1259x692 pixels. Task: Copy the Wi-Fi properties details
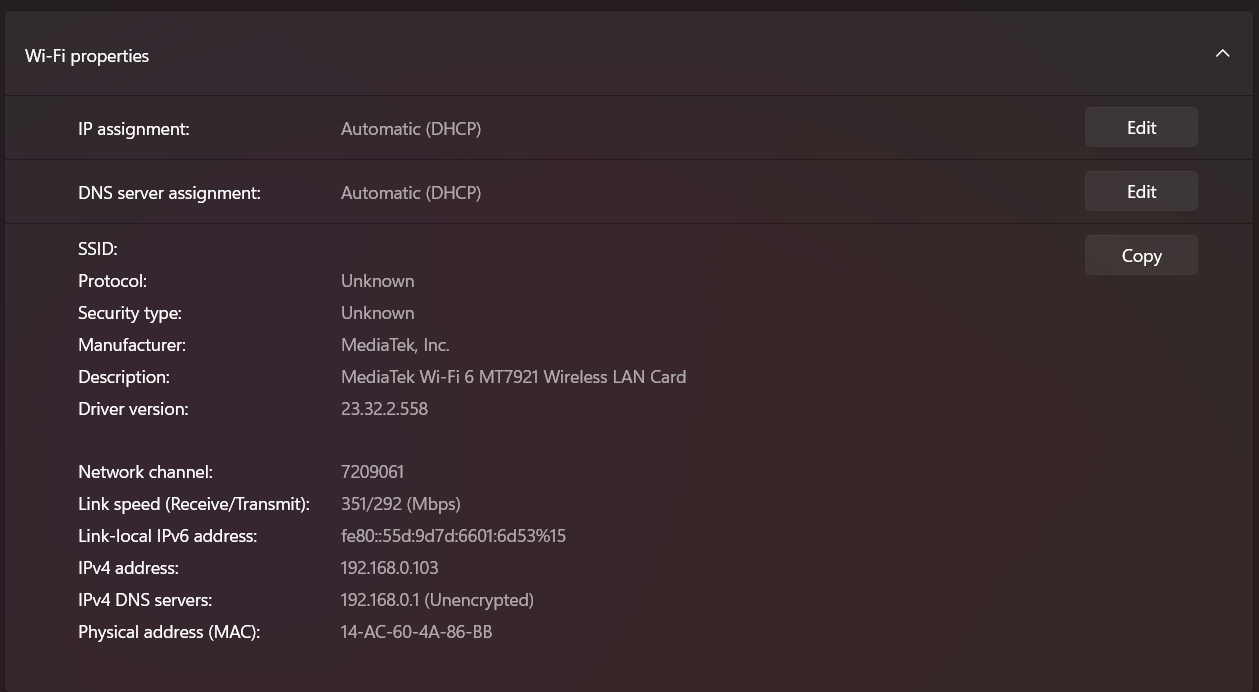coord(1141,256)
